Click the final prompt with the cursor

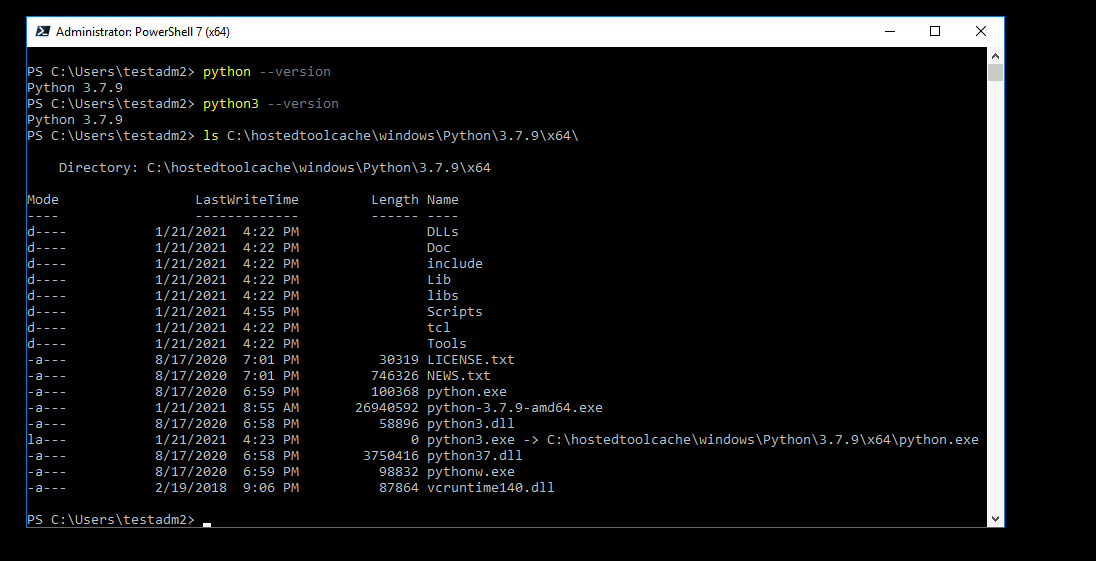(x=119, y=520)
